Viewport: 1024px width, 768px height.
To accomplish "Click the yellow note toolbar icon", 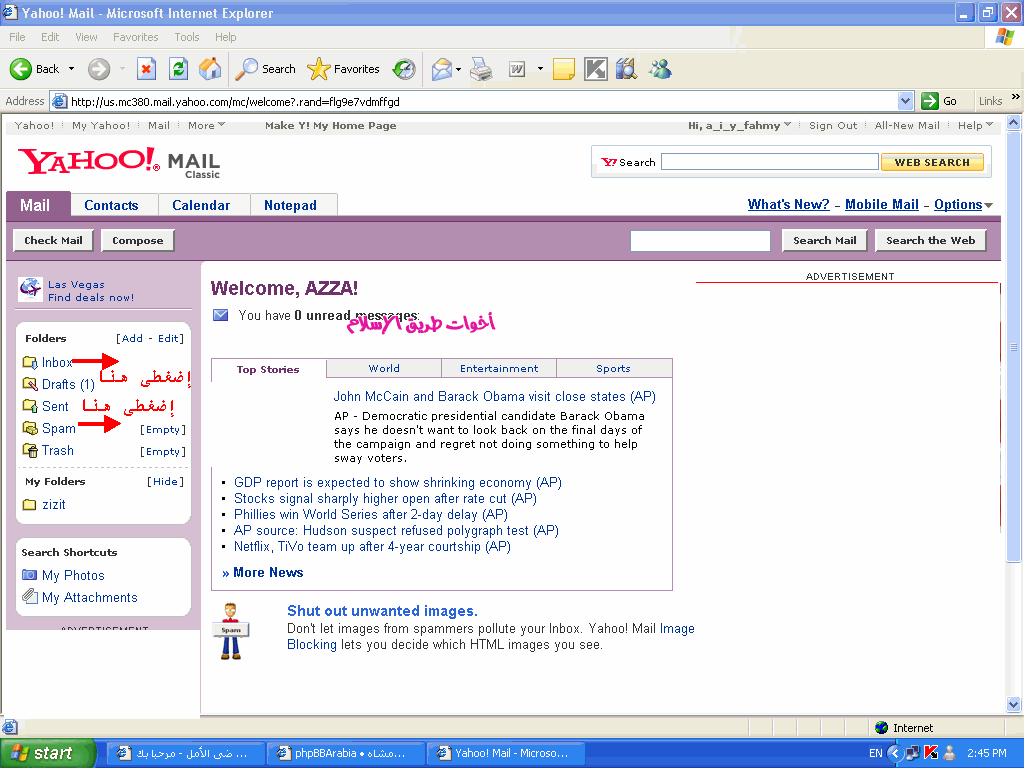I will point(564,69).
